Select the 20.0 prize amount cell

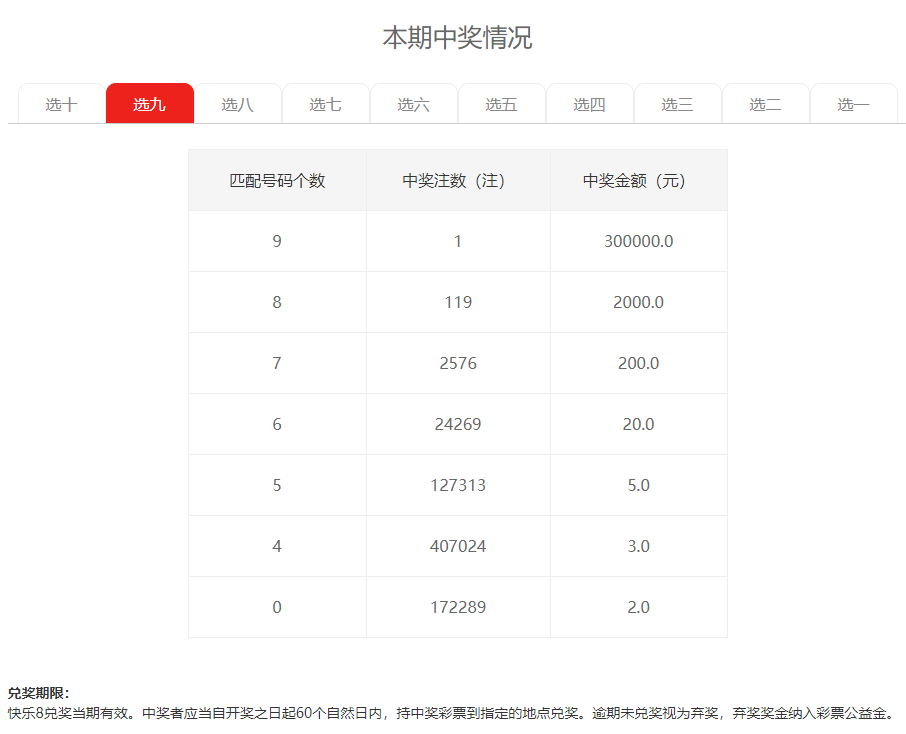click(638, 425)
